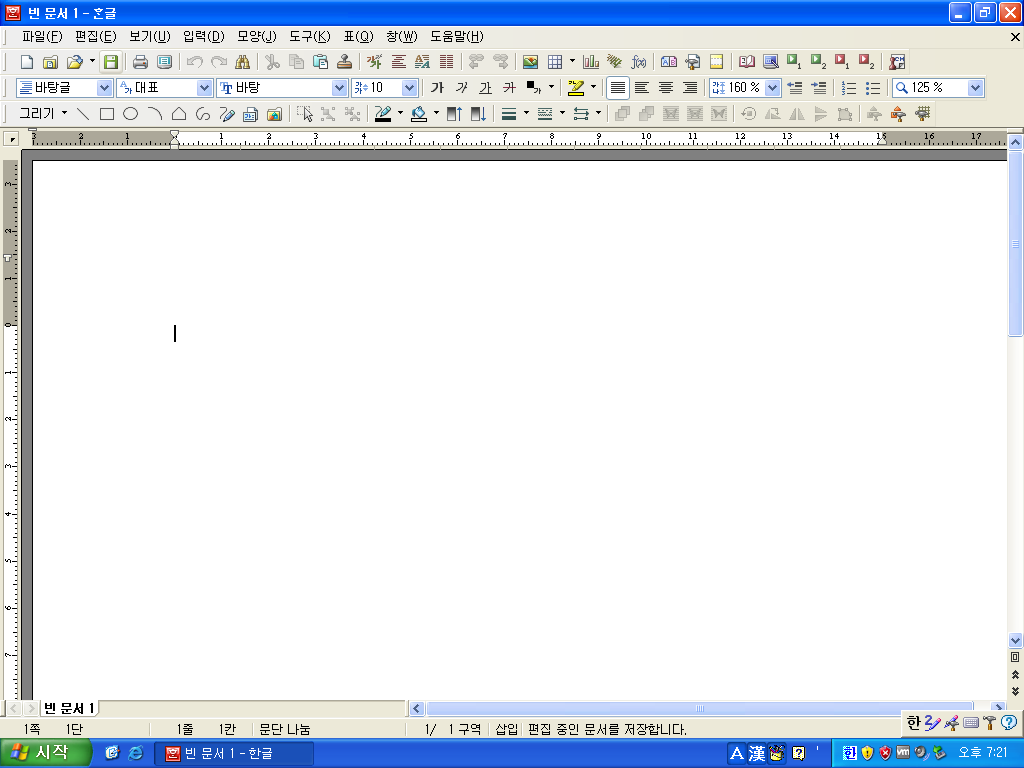Click the scissors cut icon
Screen dimensions: 1024x768
point(272,62)
